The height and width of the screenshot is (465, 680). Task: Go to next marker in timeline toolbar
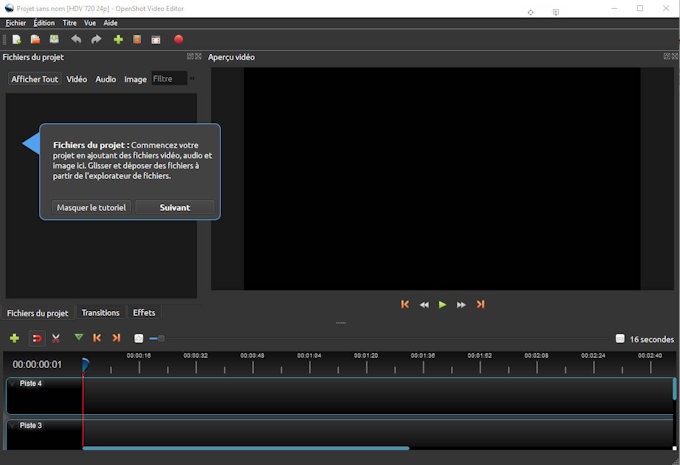116,337
